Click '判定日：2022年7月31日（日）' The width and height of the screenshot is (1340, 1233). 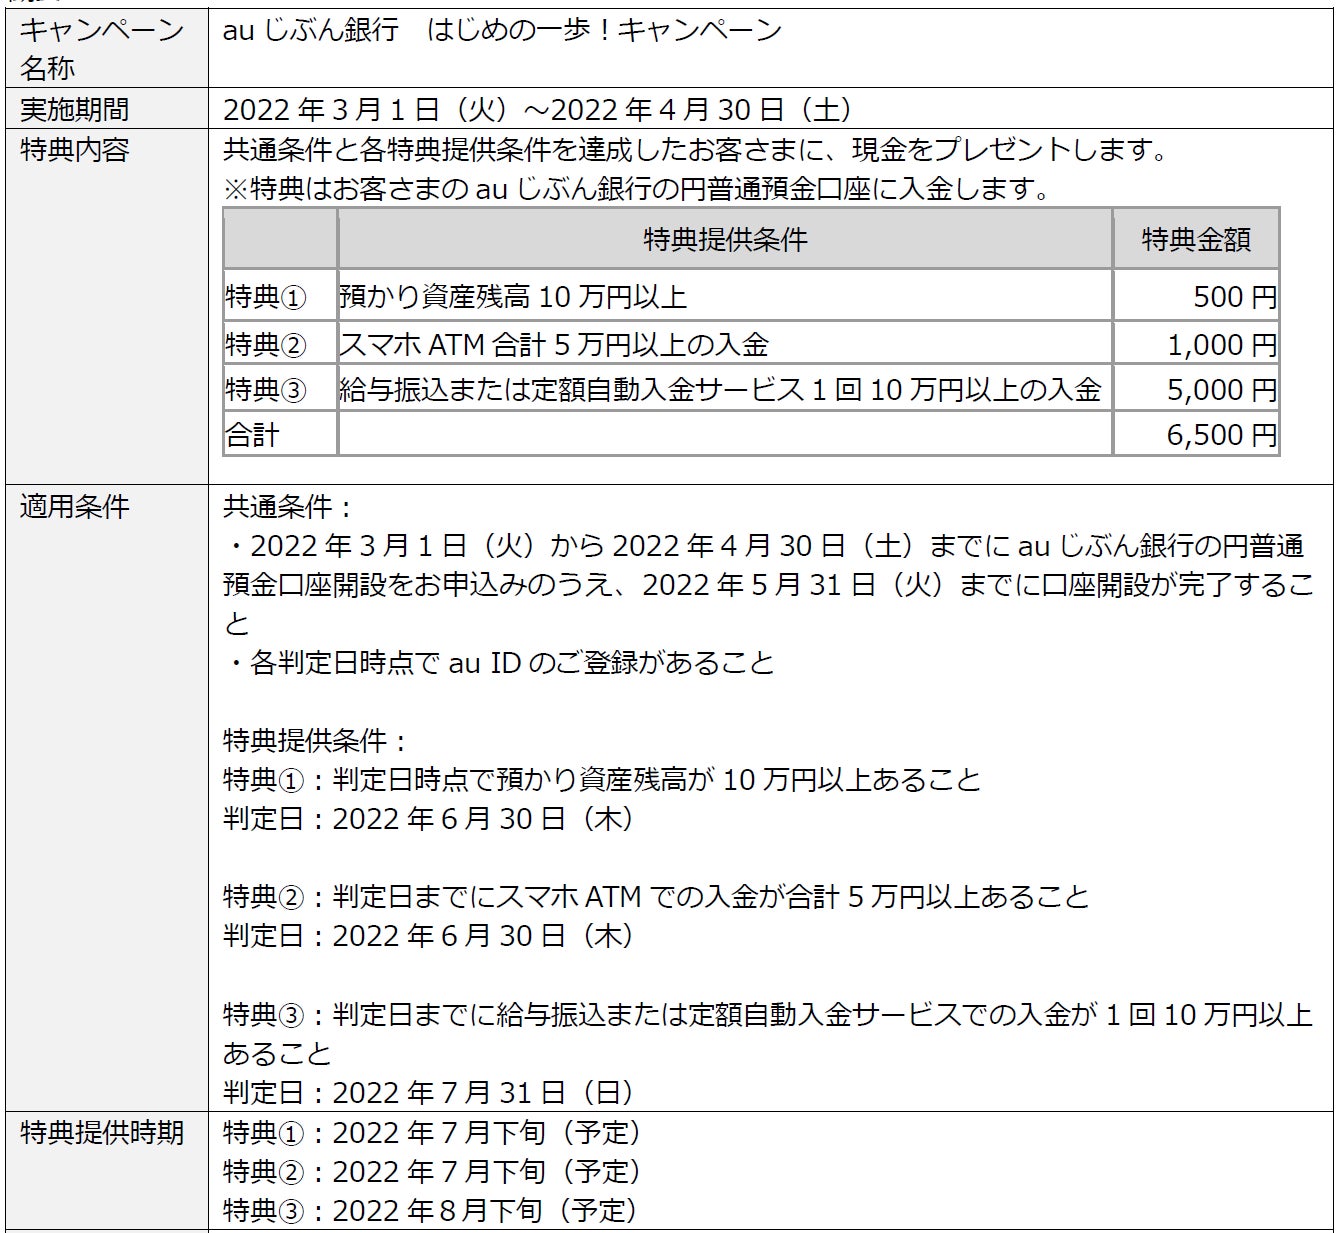click(x=430, y=1092)
